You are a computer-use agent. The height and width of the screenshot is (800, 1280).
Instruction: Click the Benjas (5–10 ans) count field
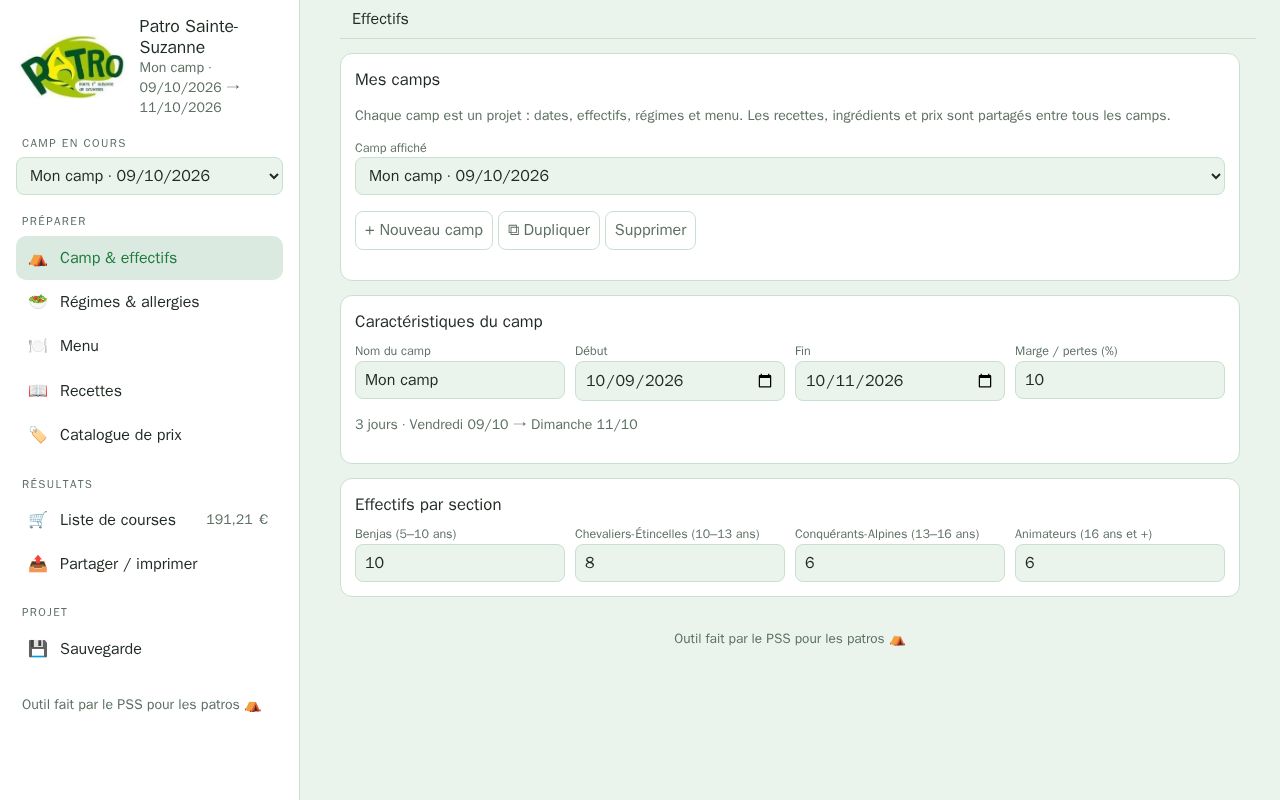coord(460,563)
